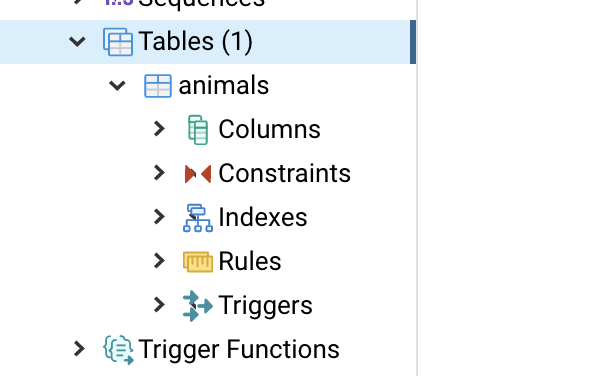Screen dimensions: 602x376
Task: Collapse the Tables (1) node
Action: coord(77,41)
